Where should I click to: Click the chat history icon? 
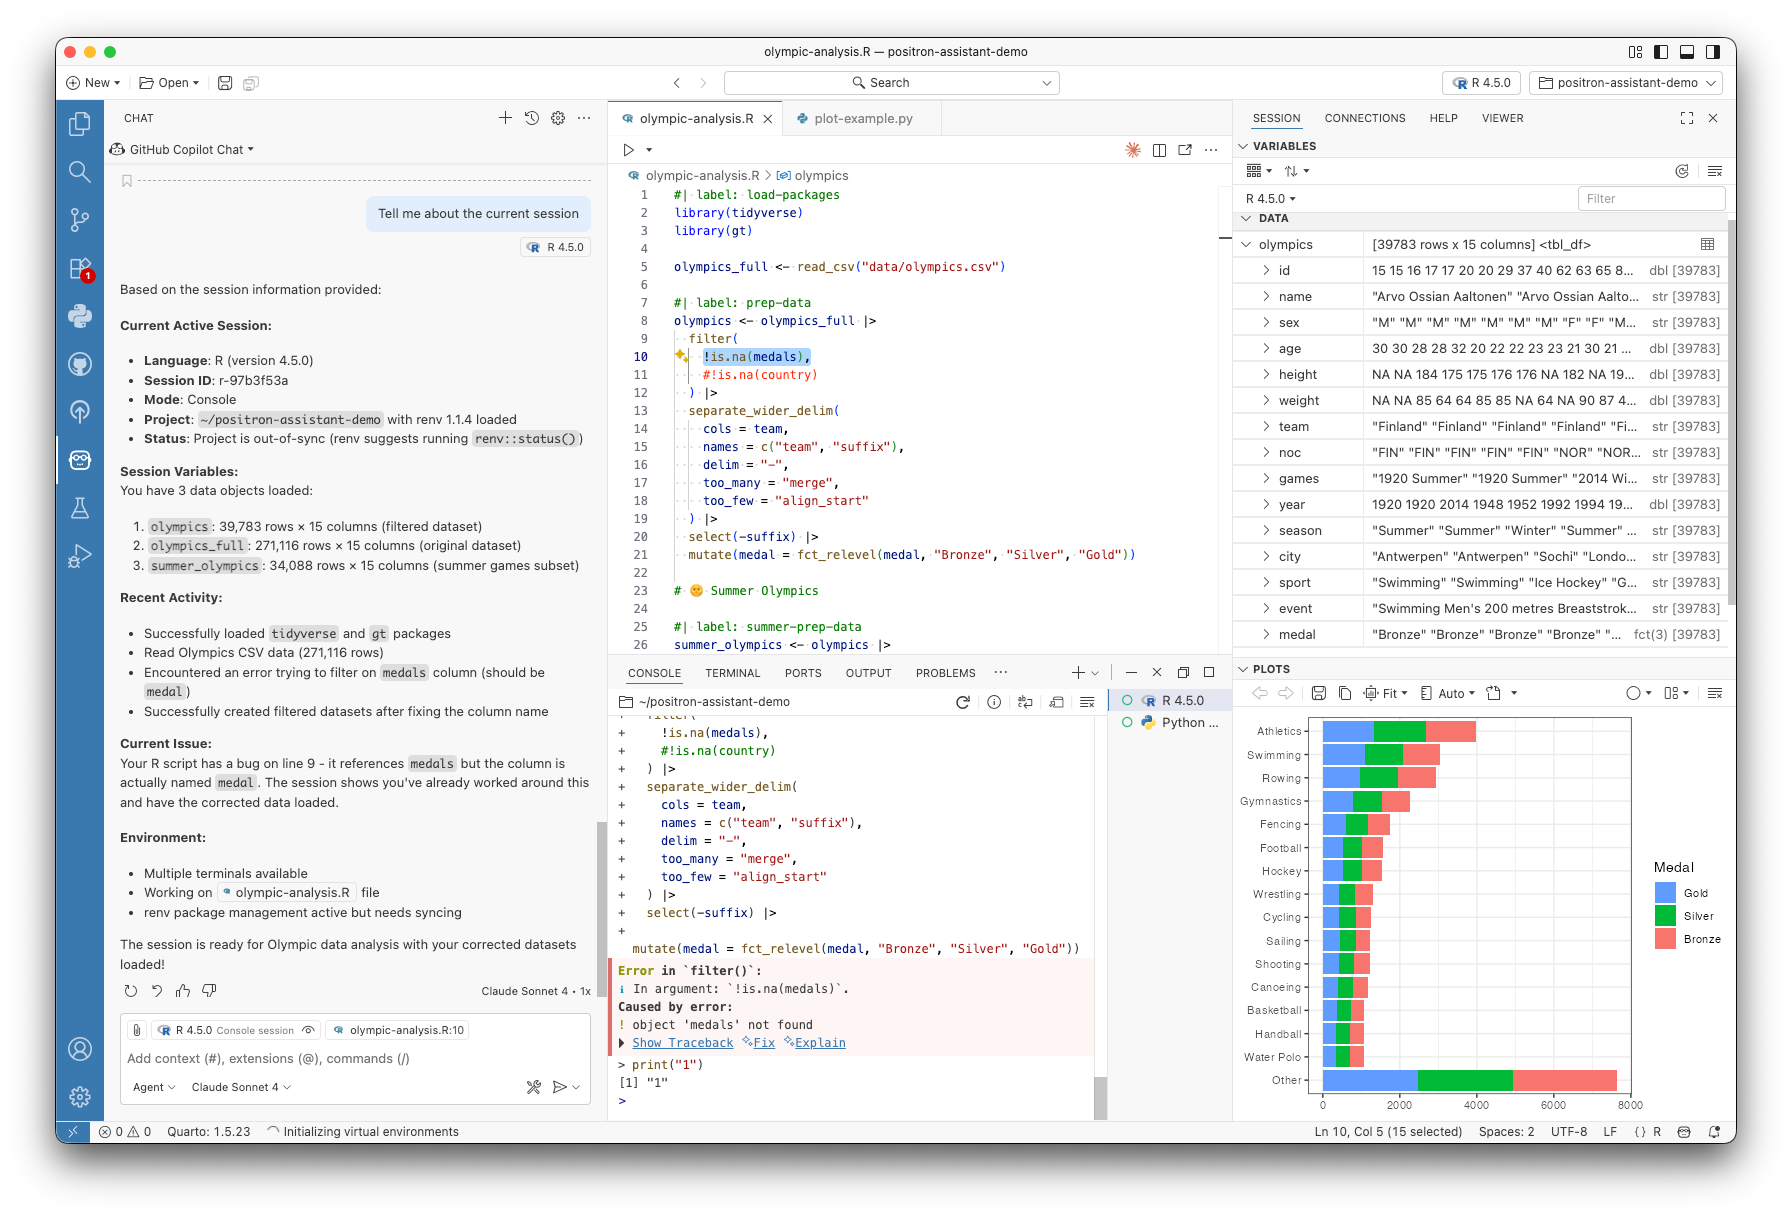(532, 118)
